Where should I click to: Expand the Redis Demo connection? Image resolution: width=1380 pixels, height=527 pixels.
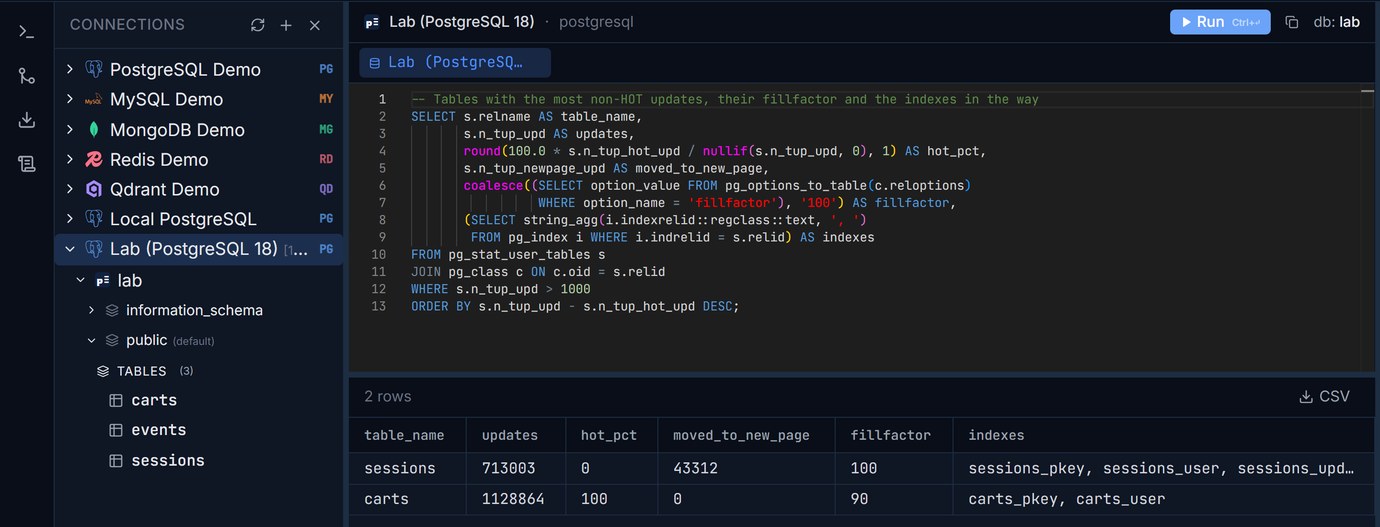70,159
